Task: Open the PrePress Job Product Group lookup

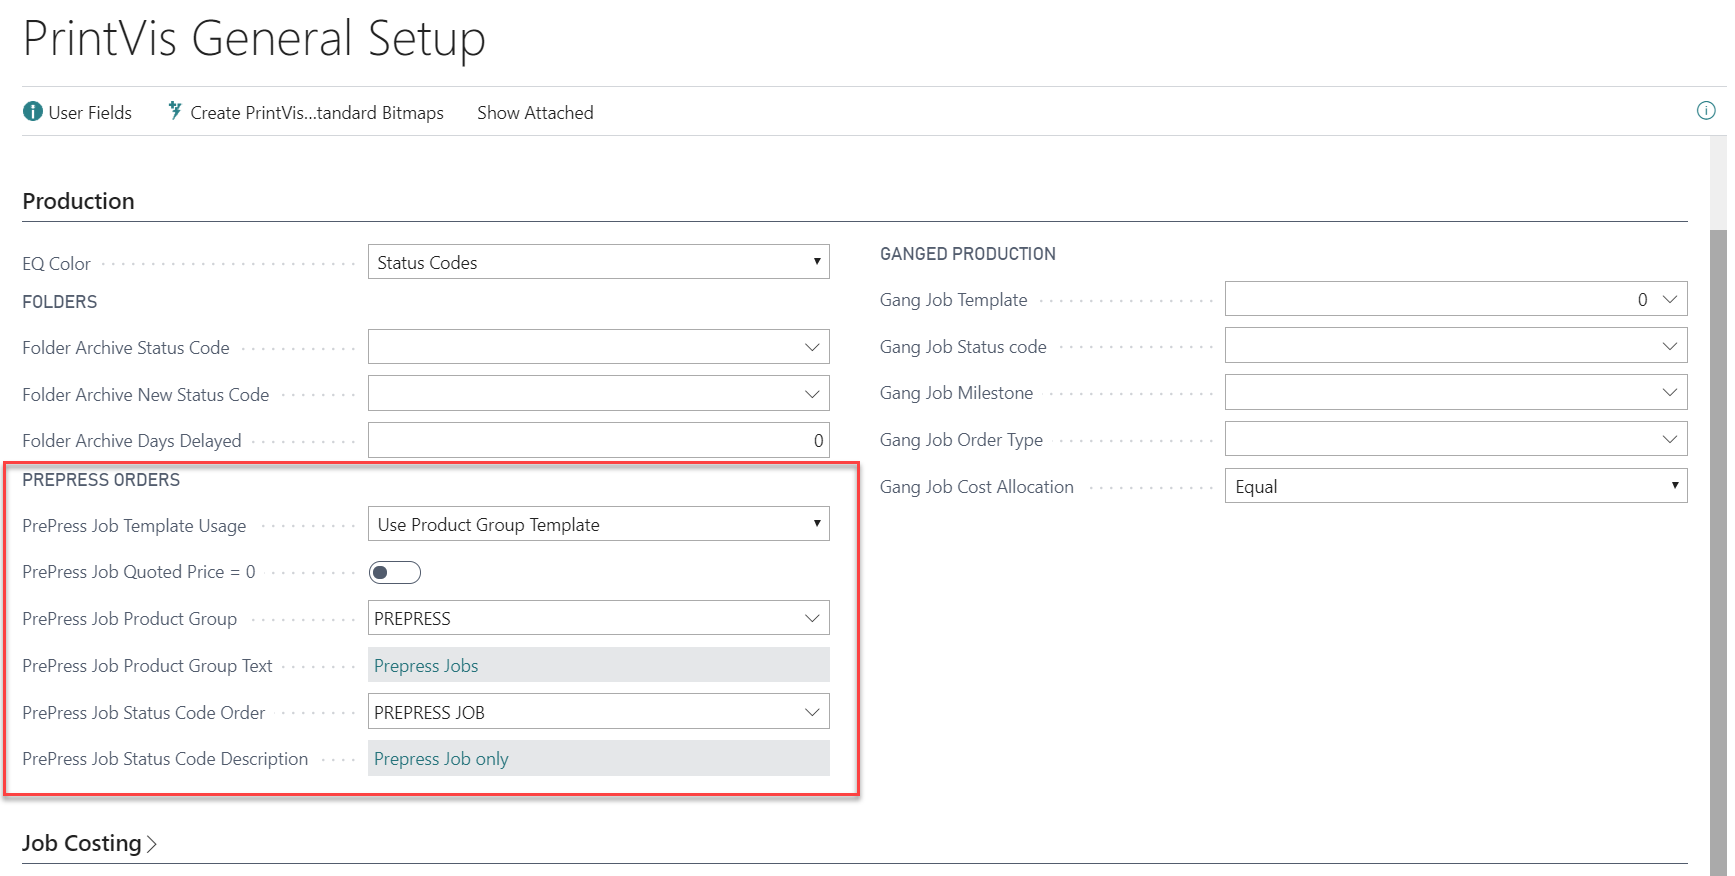Action: click(812, 619)
